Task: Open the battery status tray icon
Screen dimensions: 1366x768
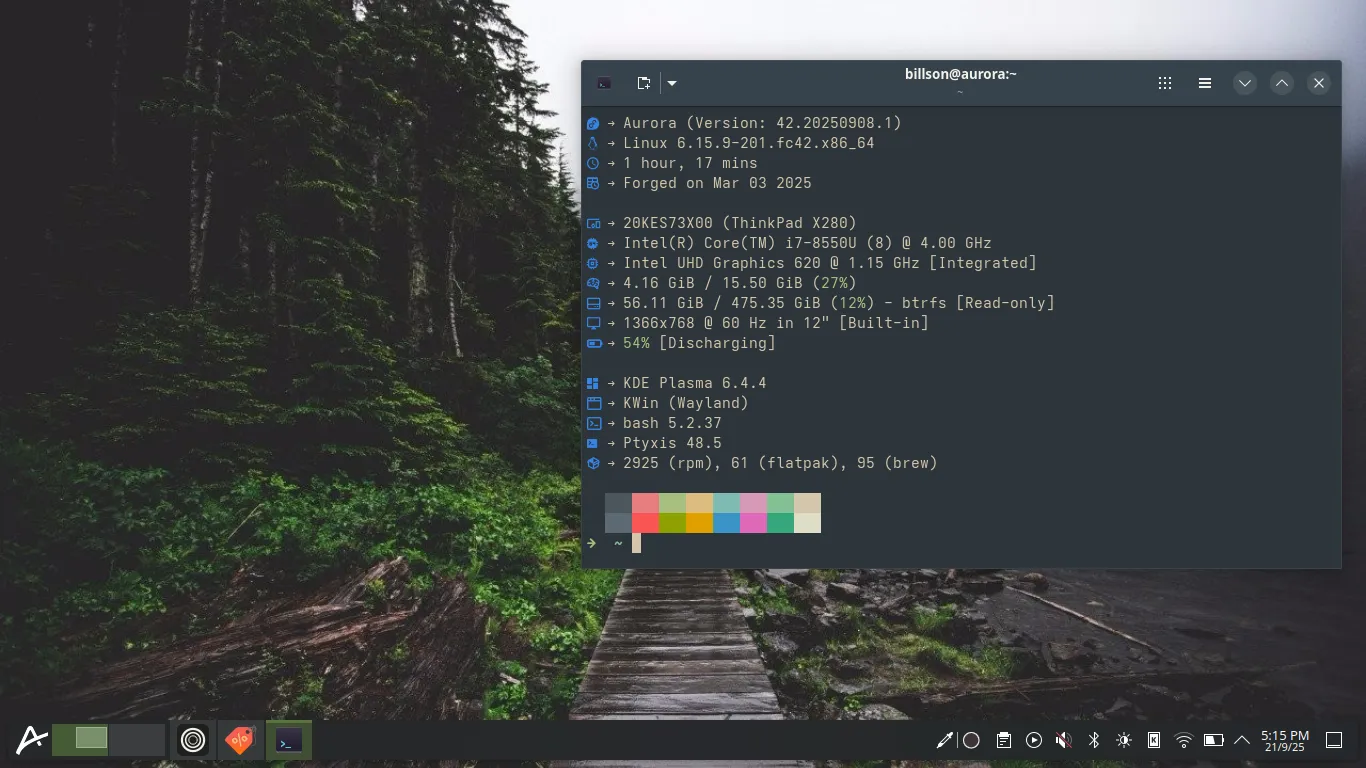Action: [x=1214, y=740]
